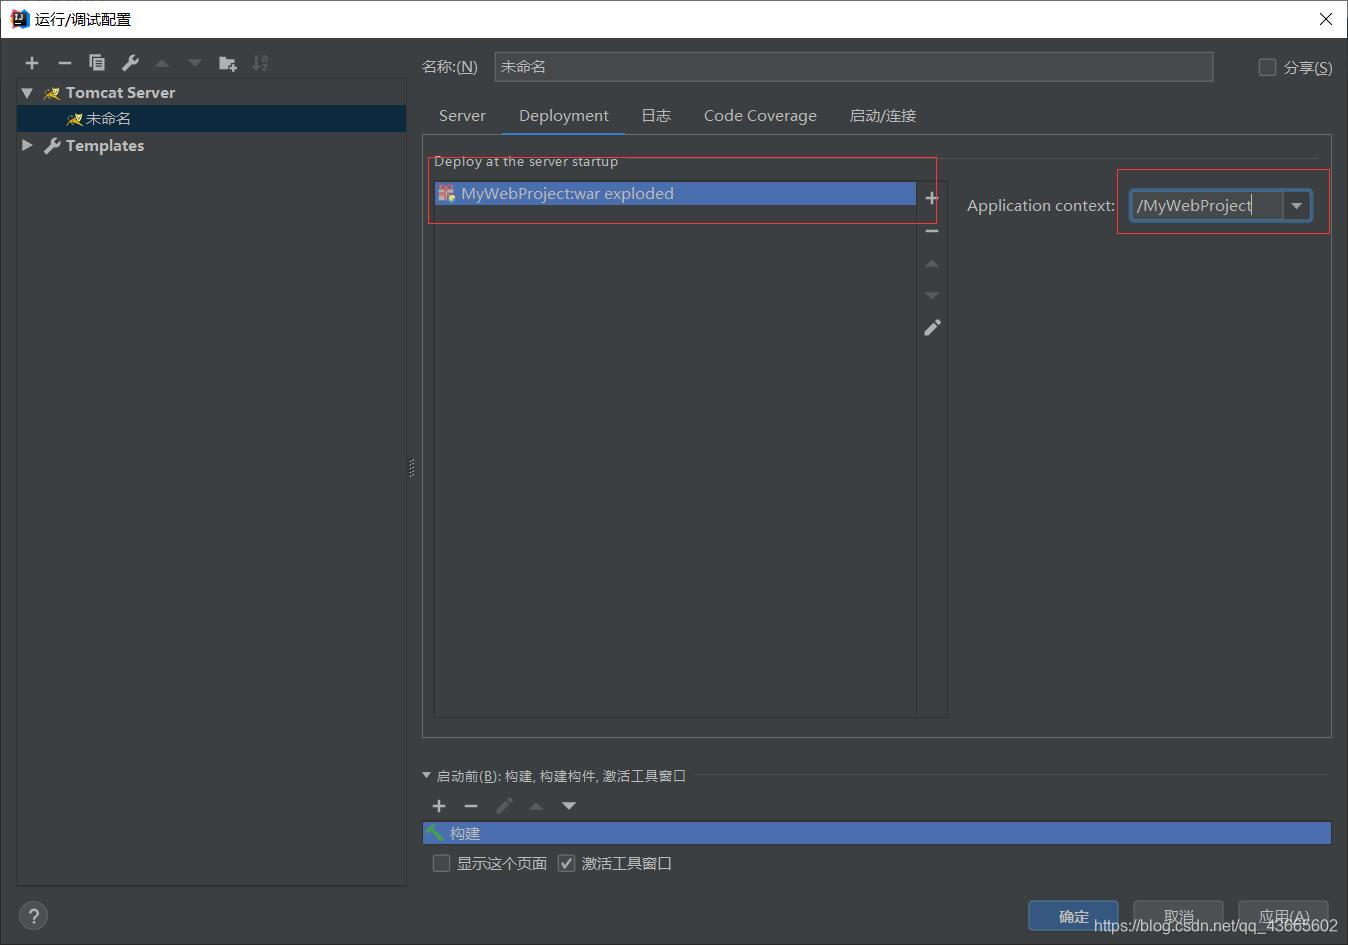This screenshot has height=945, width=1348.
Task: Open edit templates wrench icon in toolbar
Action: tap(130, 63)
